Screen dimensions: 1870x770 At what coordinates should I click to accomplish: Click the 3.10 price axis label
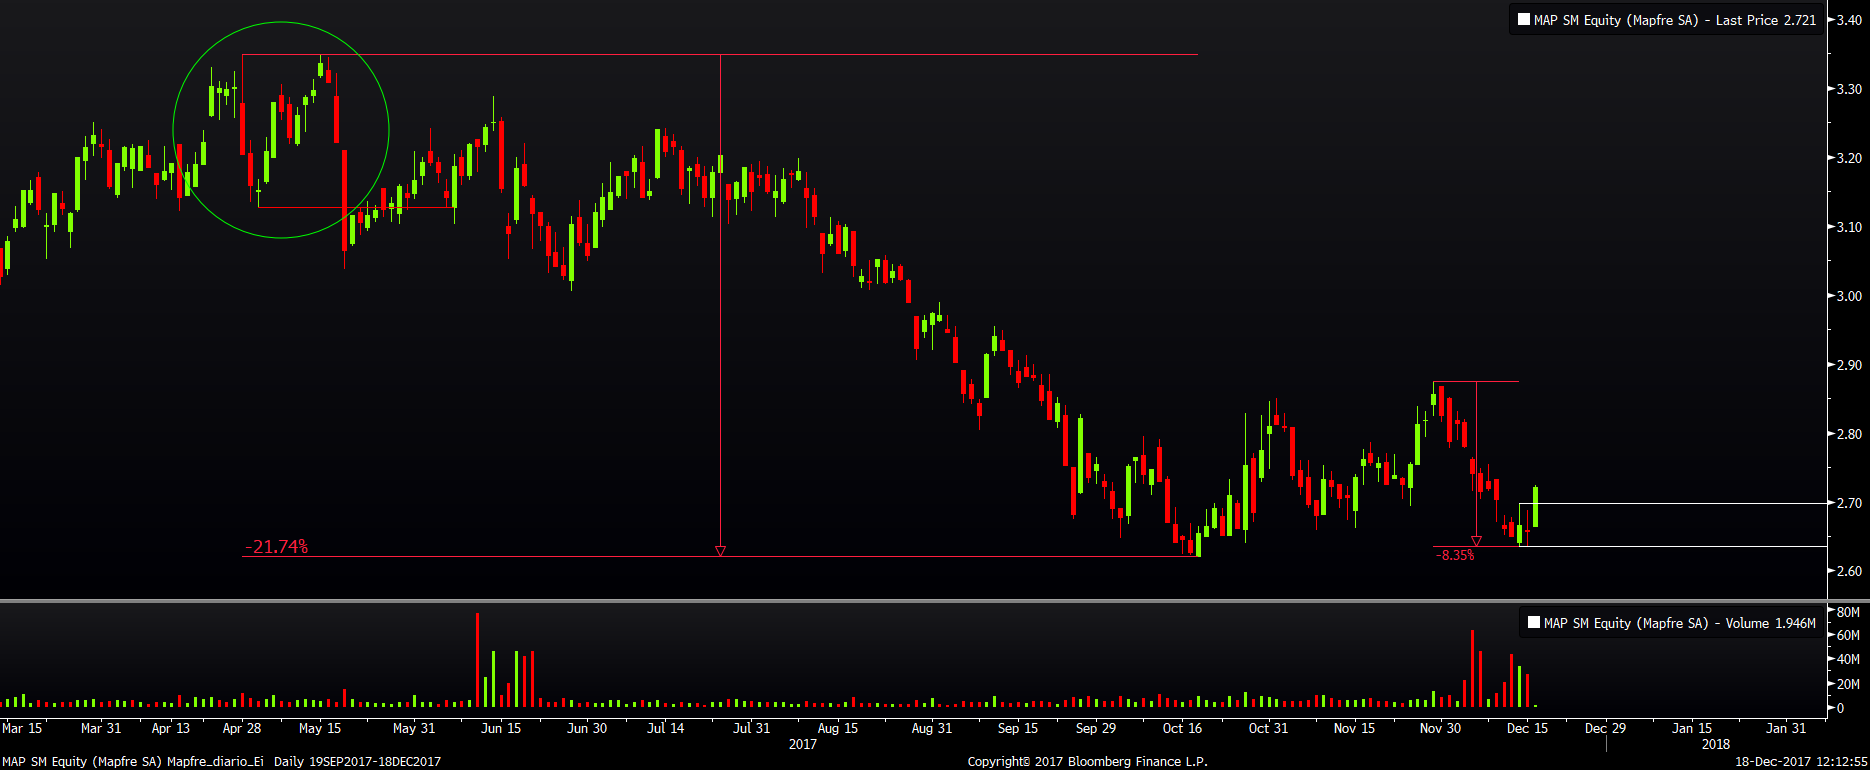coord(1850,227)
